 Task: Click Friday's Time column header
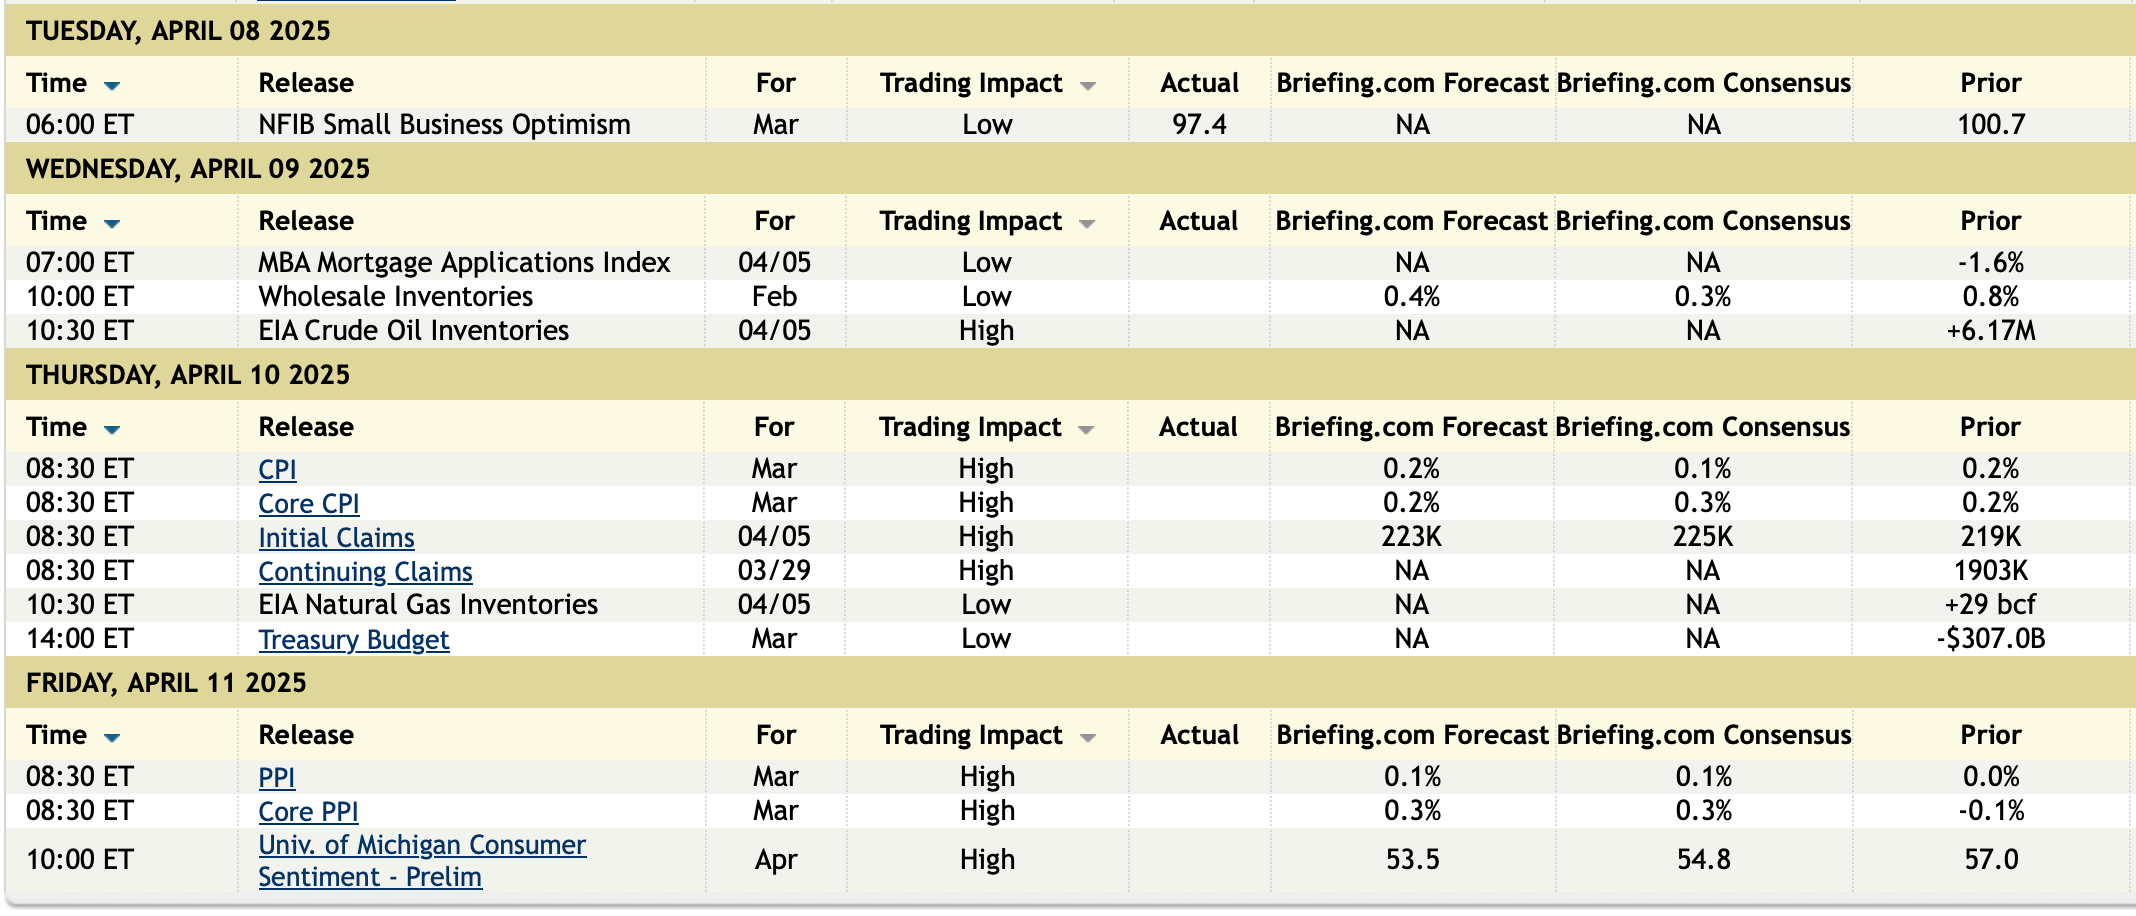(x=56, y=735)
